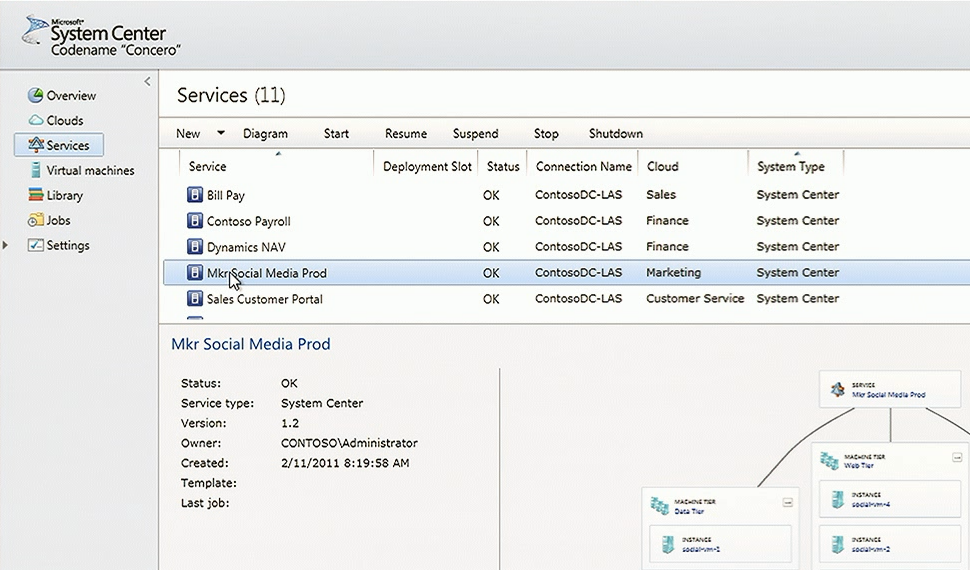Open the Clouds section
970x570 pixels.
click(x=65, y=120)
